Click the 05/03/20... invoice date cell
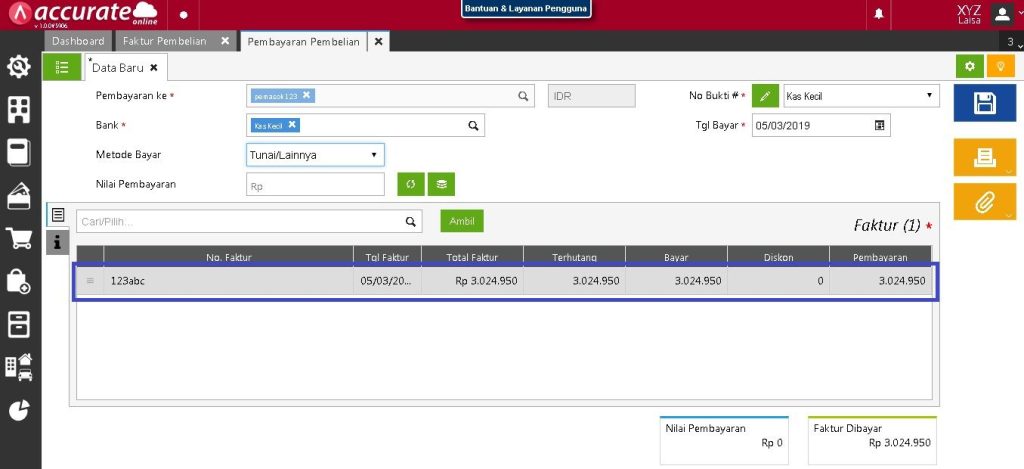This screenshot has height=469, width=1024. [387, 281]
